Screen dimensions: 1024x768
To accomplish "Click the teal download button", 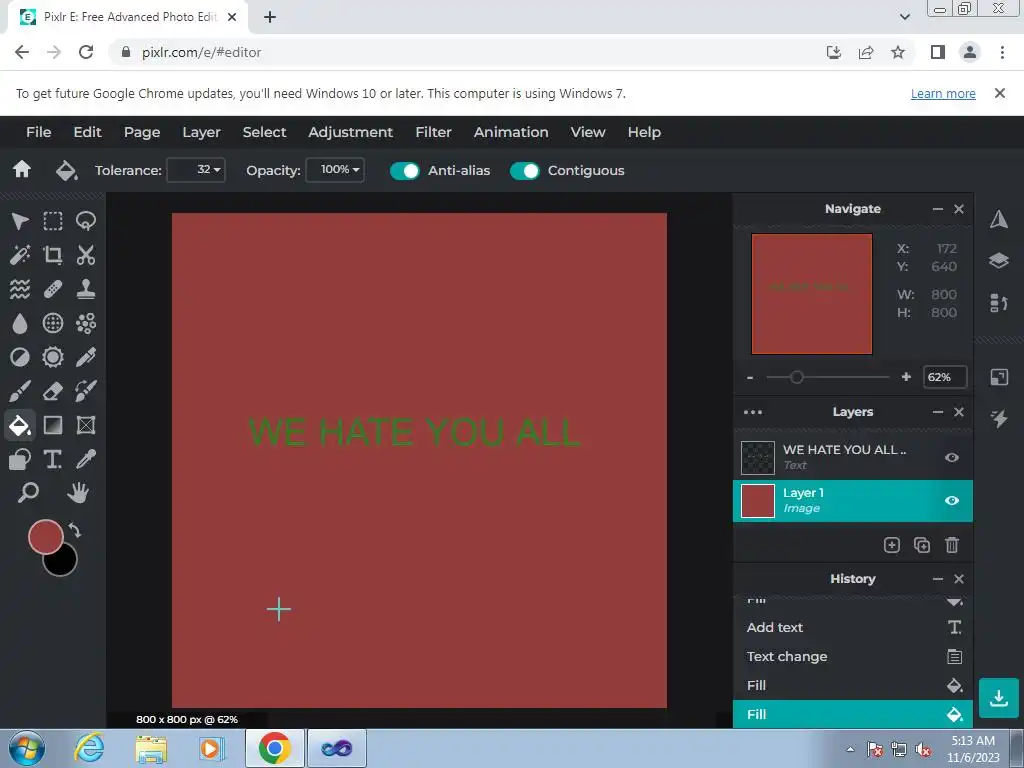I will (x=999, y=698).
